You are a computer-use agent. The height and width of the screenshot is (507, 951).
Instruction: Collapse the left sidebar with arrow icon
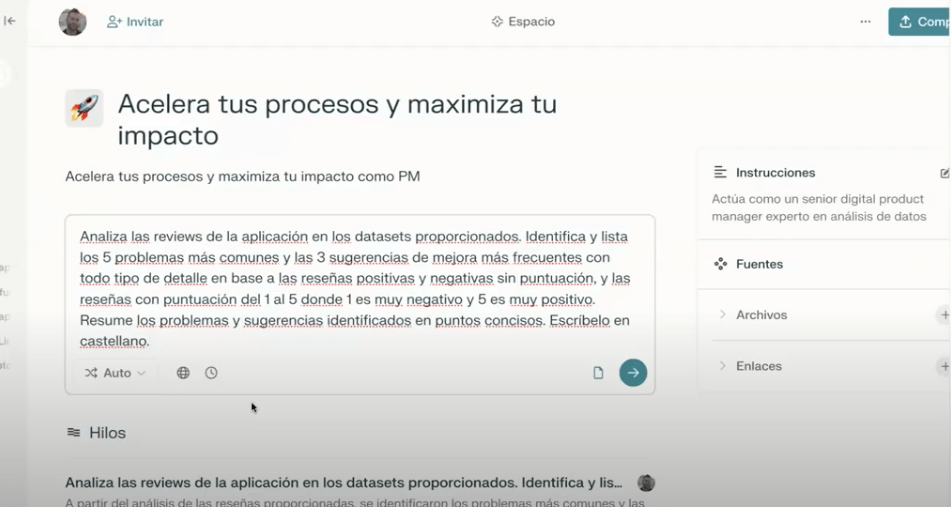tap(10, 21)
